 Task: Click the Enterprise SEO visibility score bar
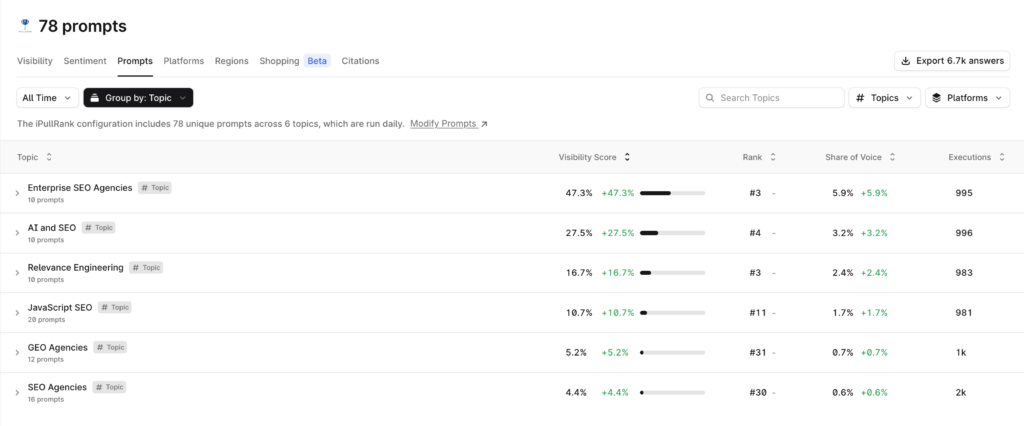672,193
